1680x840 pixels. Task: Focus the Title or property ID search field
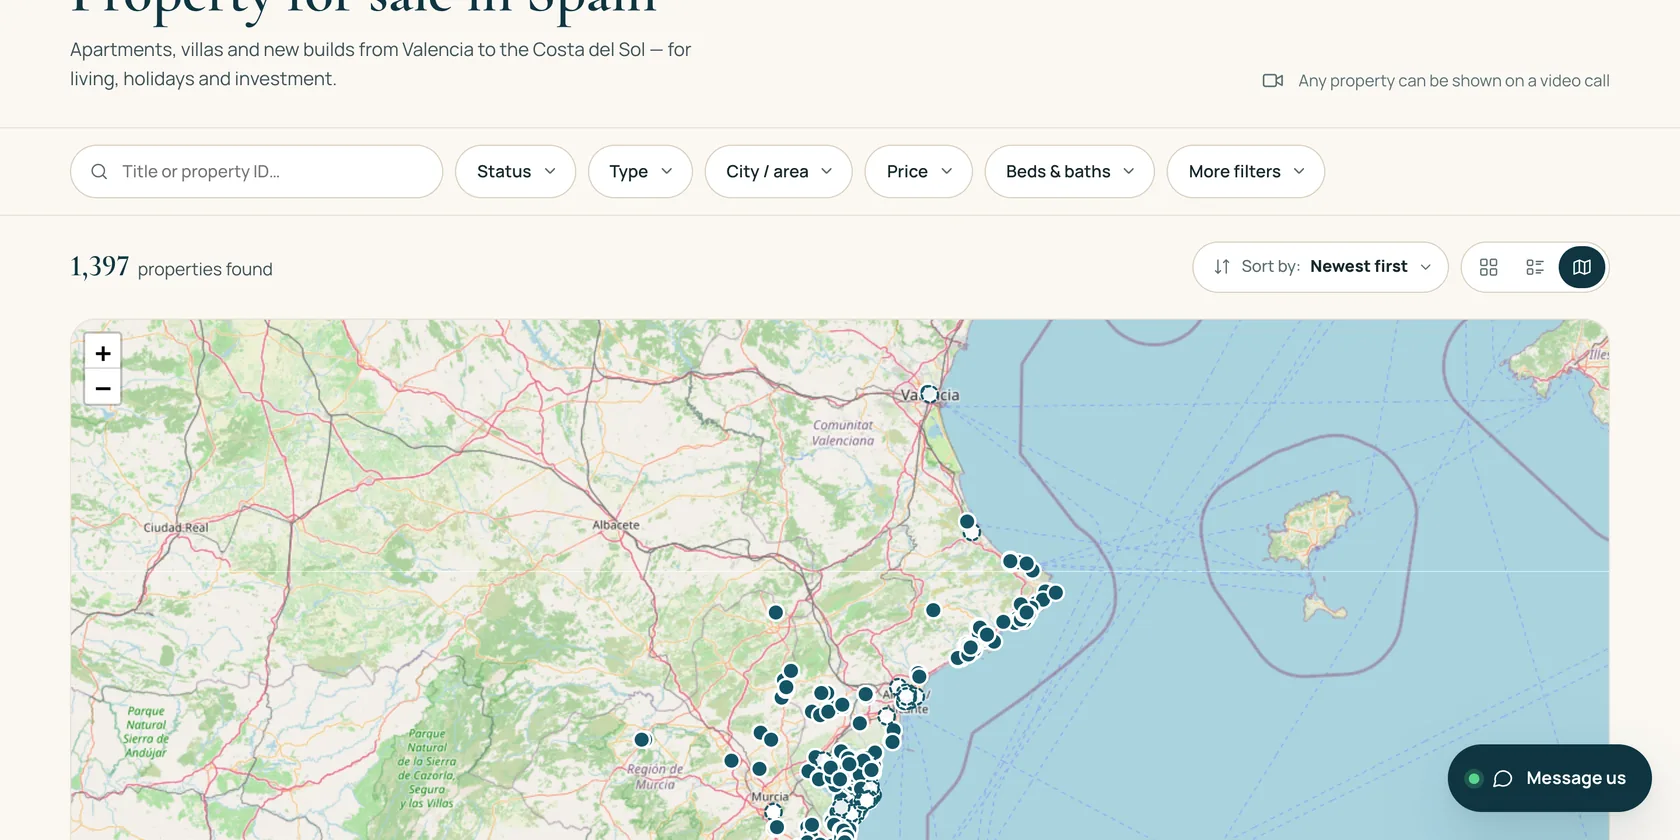click(256, 172)
